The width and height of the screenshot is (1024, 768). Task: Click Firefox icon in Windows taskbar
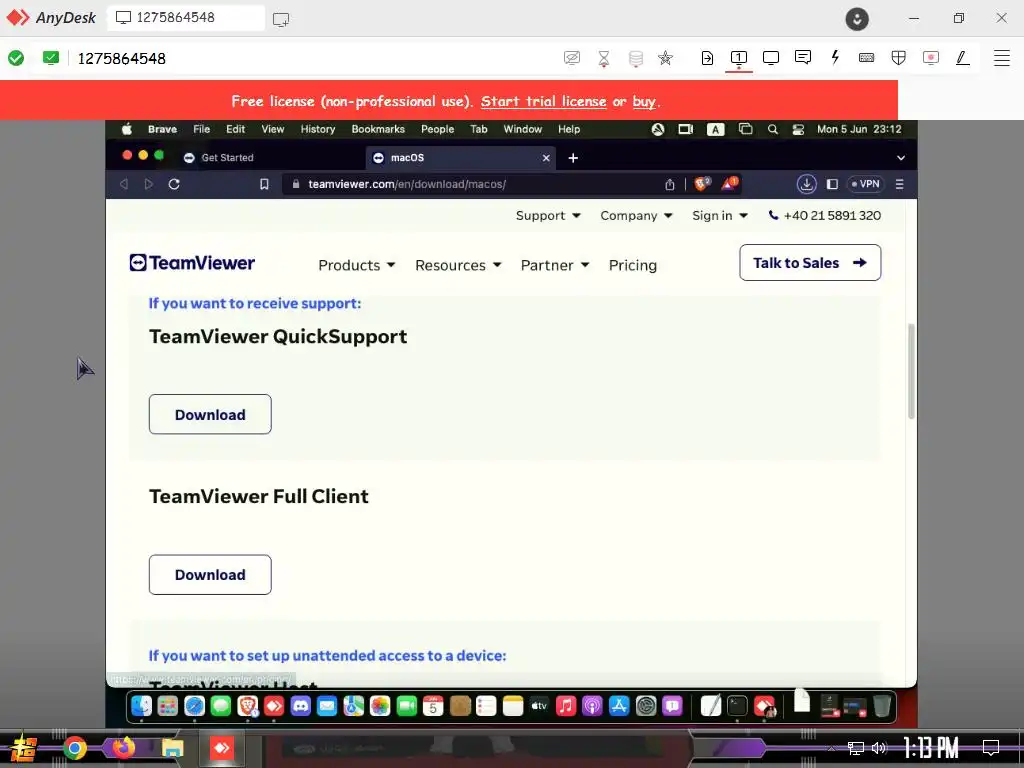[124, 748]
